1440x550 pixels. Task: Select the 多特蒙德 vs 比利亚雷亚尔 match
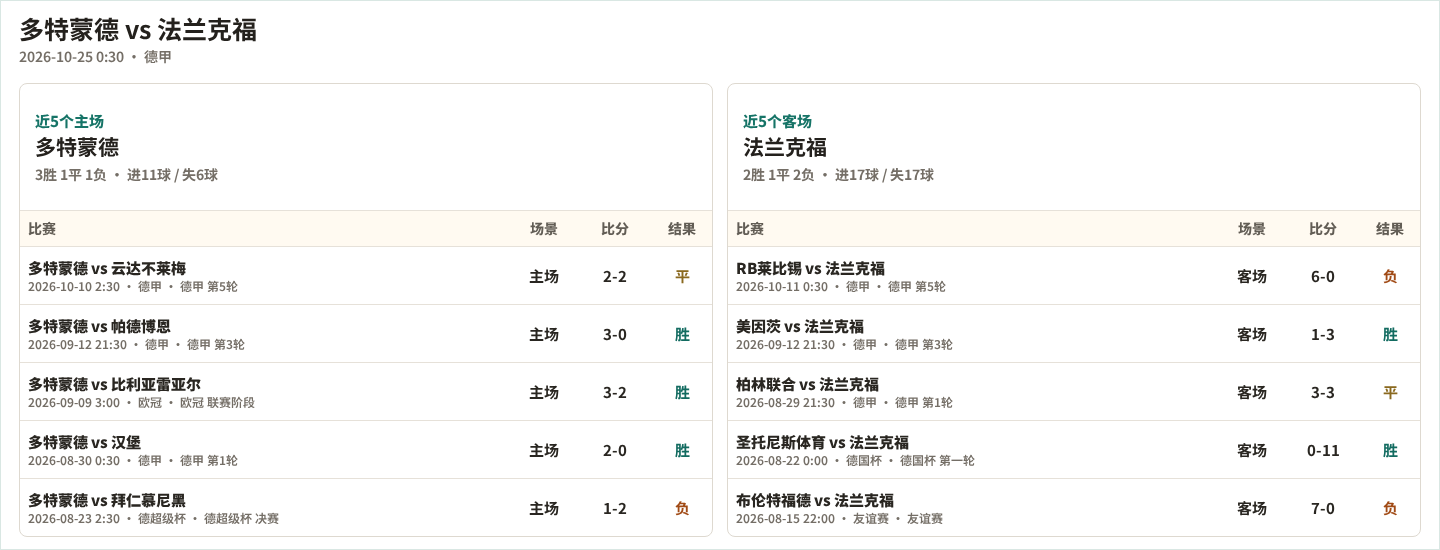366,392
